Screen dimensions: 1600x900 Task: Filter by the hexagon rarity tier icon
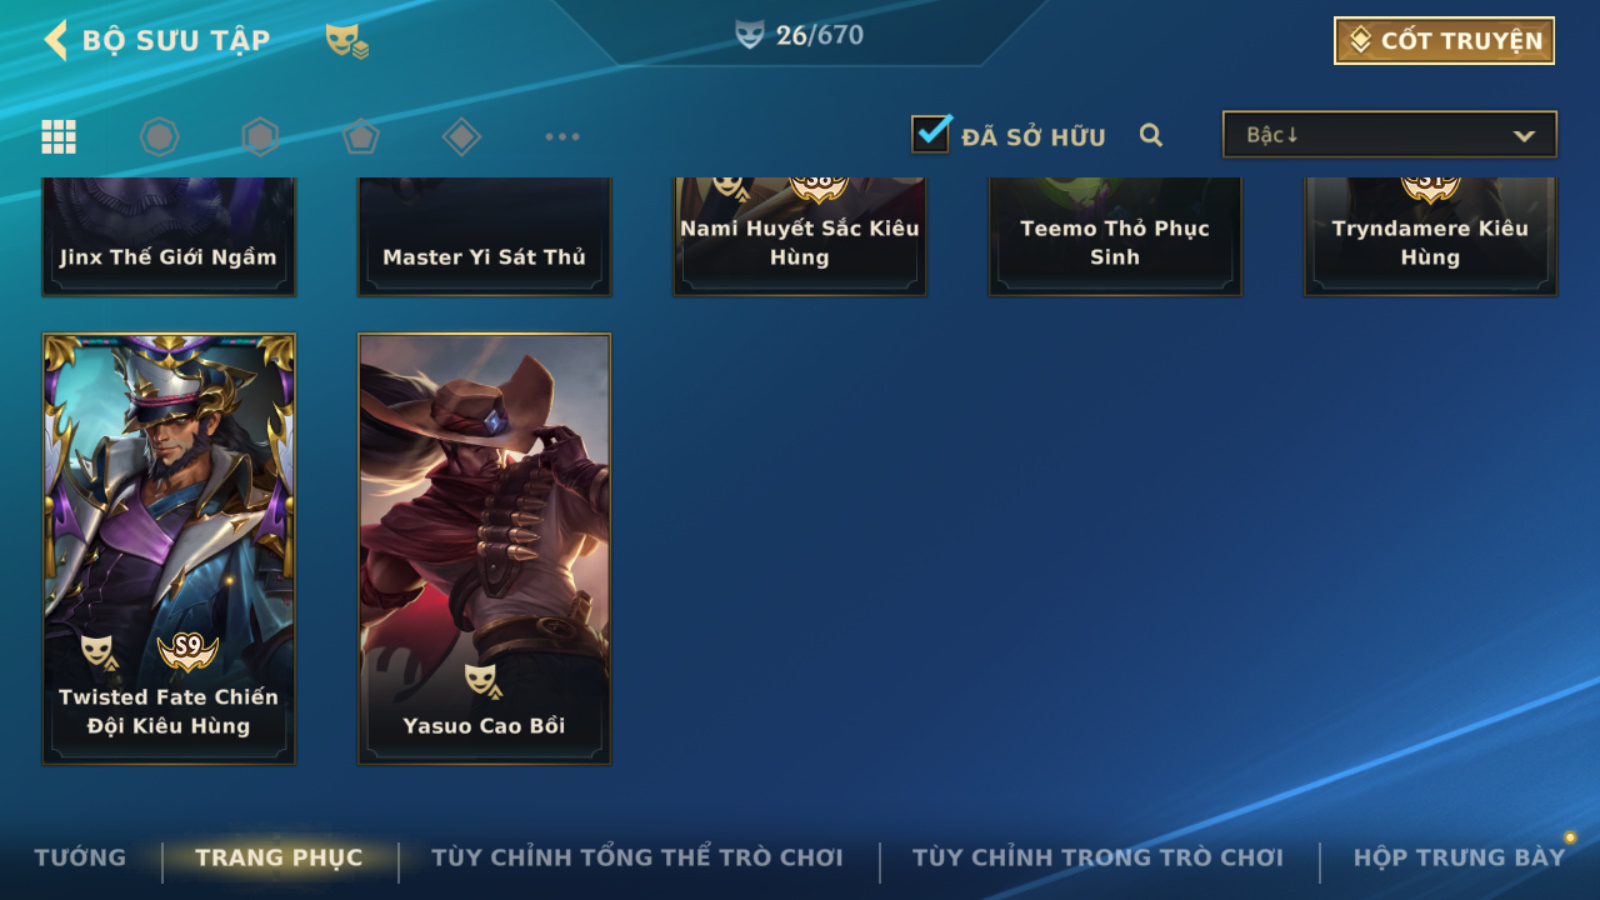[260, 137]
